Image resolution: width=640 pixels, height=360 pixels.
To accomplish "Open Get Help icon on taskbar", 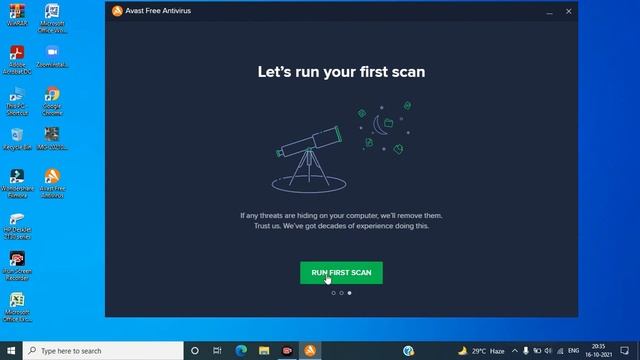I will click(x=409, y=351).
